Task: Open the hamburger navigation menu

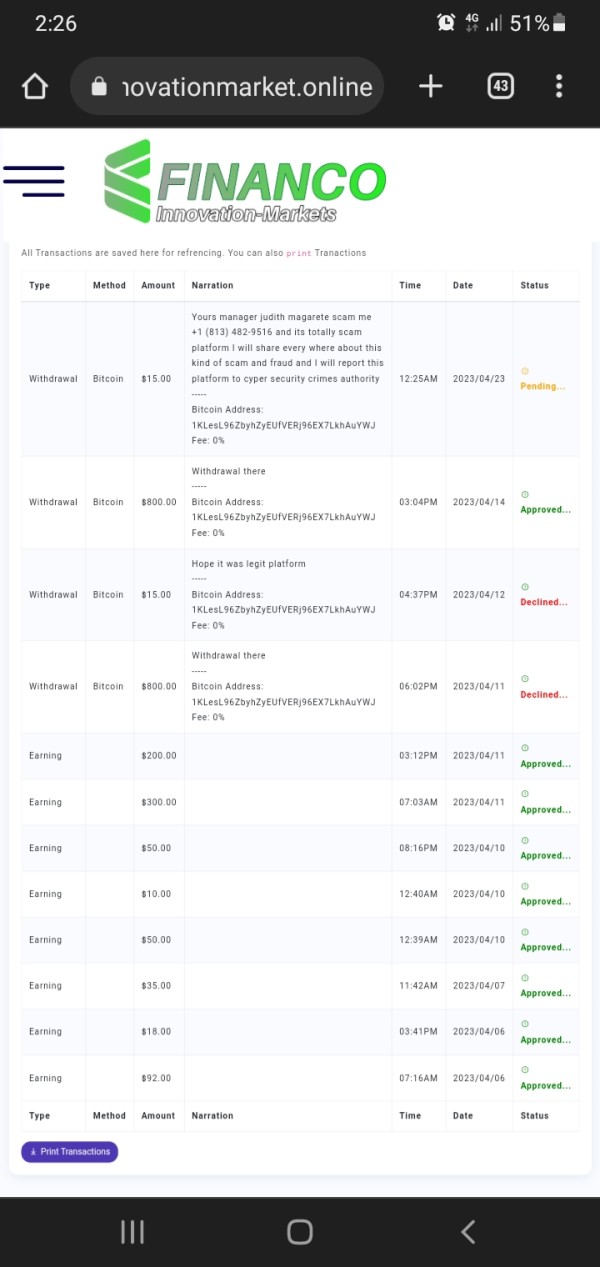Action: 34,181
